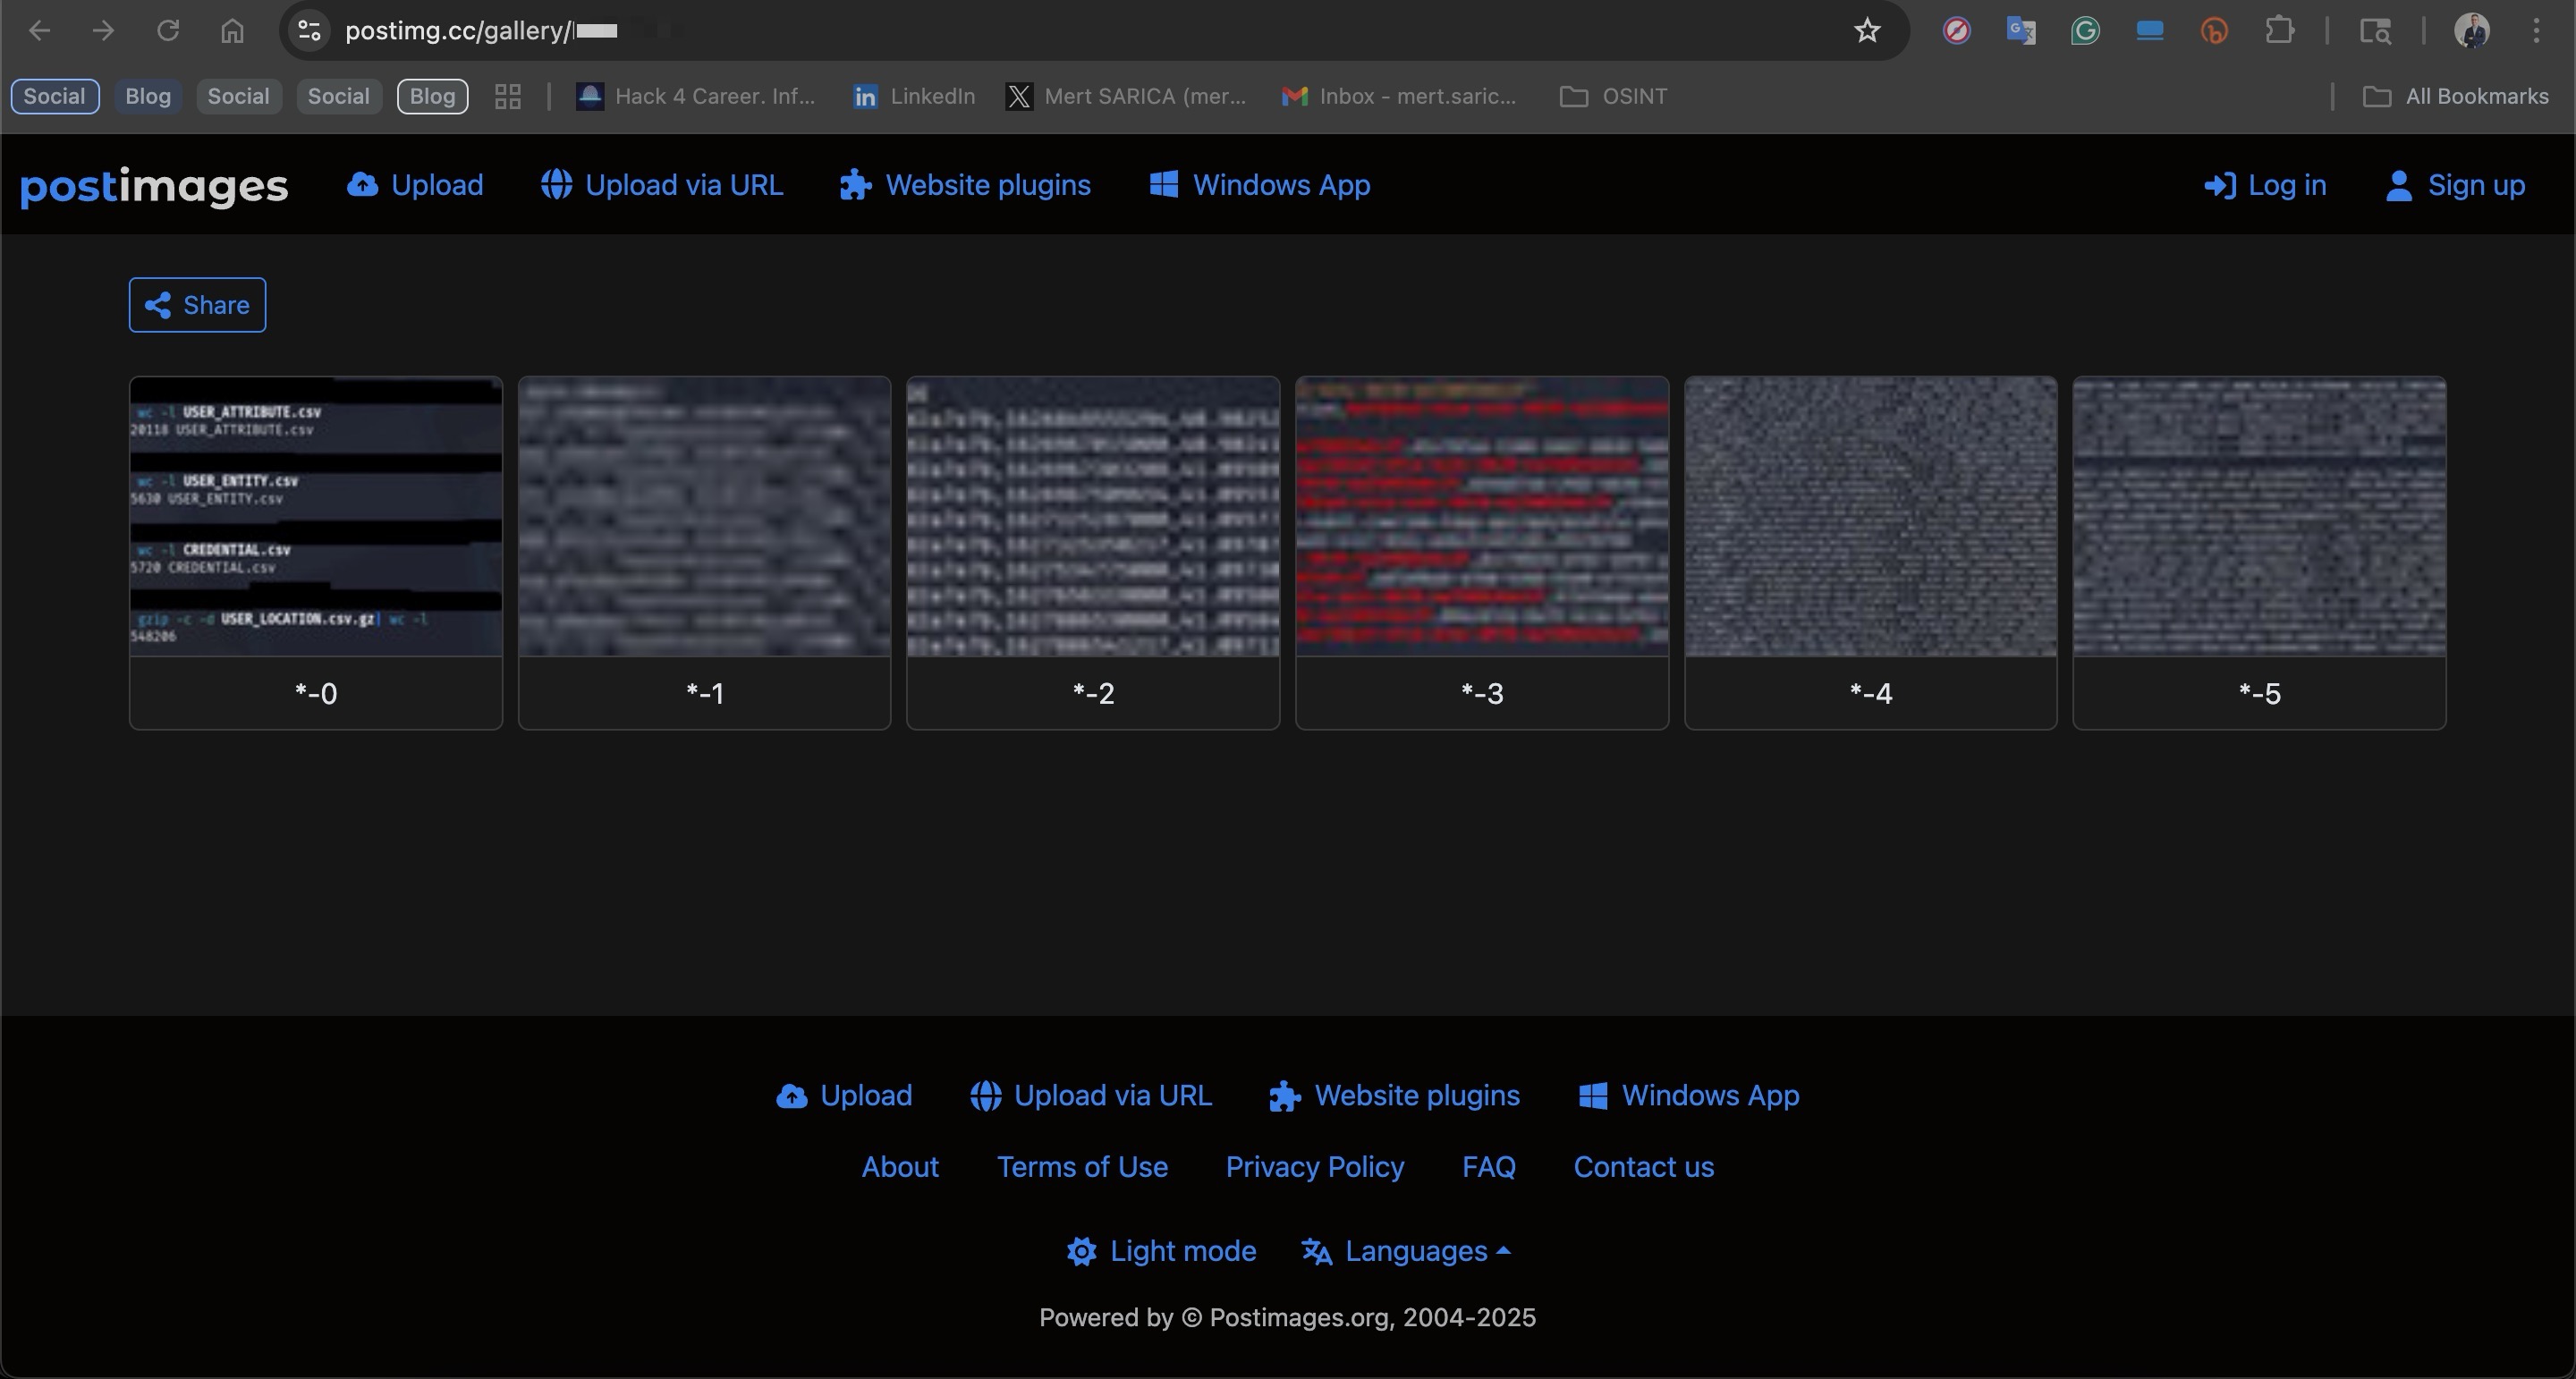This screenshot has height=1379, width=2576.
Task: Open the Google Translate extension icon
Action: click(2020, 31)
